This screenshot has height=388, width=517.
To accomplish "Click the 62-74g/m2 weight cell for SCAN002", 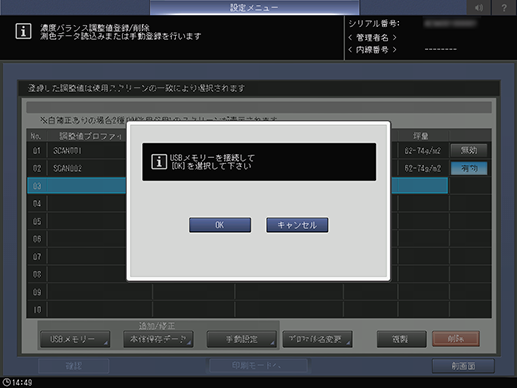I will [x=423, y=169].
